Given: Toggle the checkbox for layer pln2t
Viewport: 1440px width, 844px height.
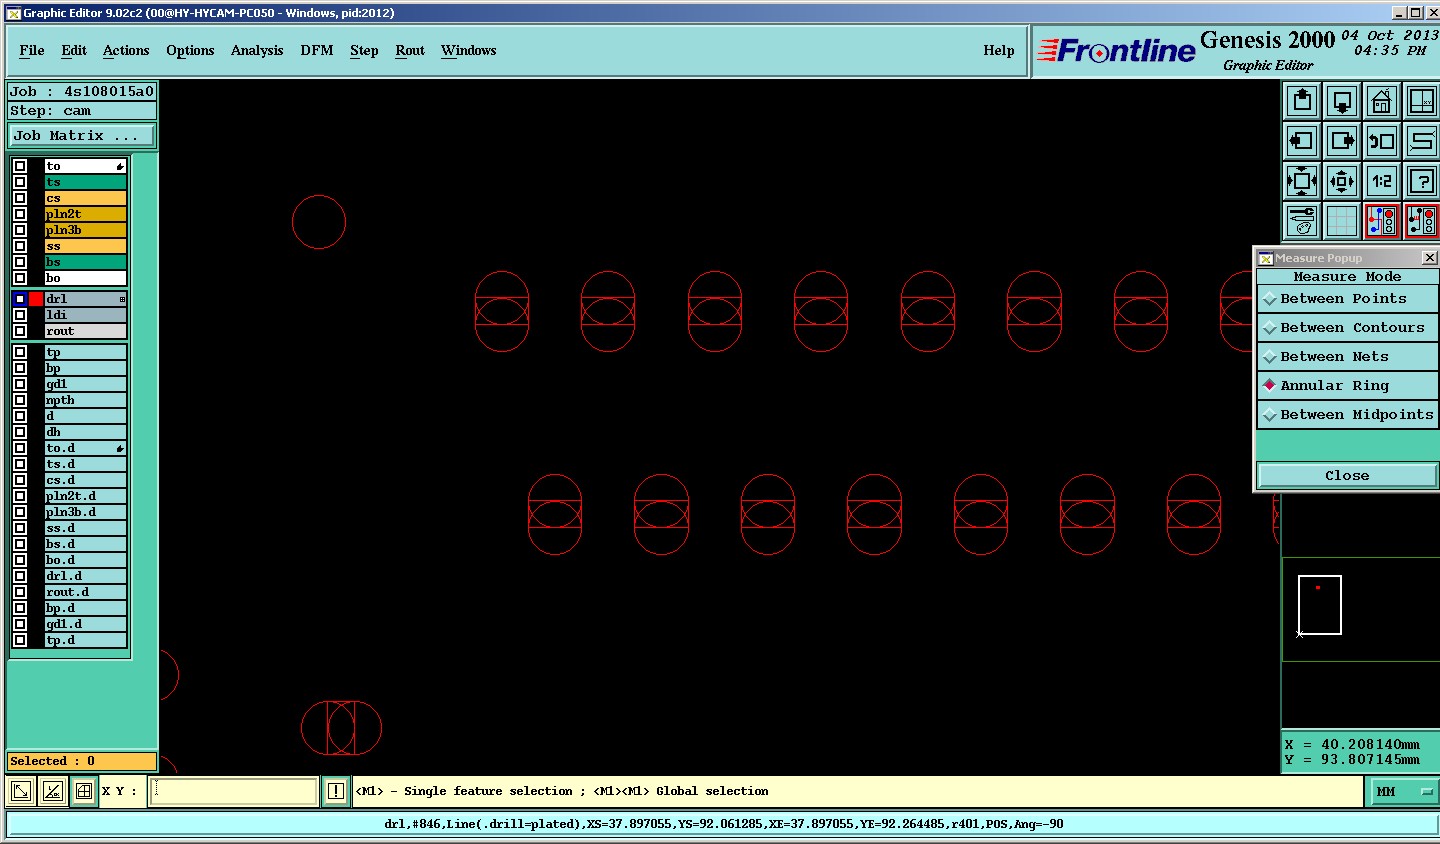Looking at the screenshot, I should [20, 214].
